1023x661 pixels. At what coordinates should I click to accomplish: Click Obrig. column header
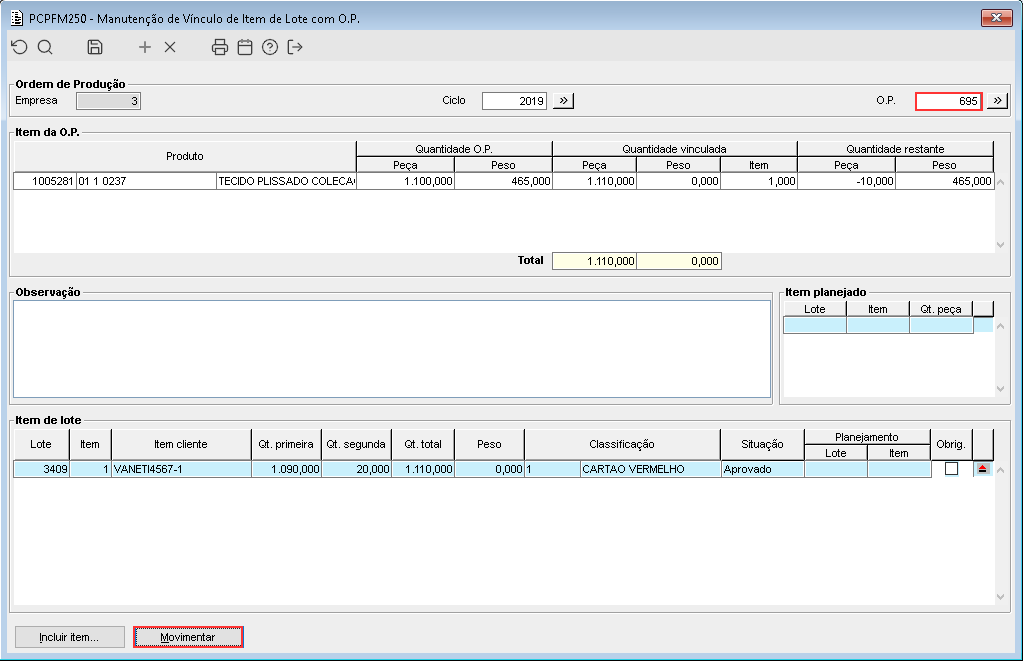click(951, 444)
